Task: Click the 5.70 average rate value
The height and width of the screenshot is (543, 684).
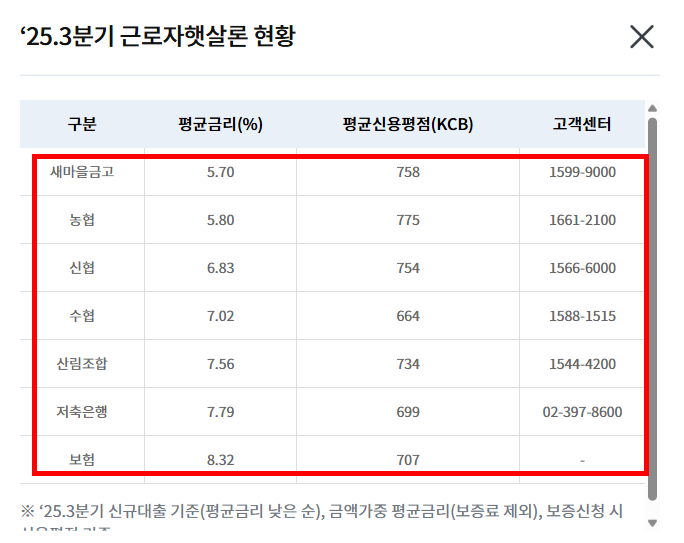Action: (x=220, y=172)
